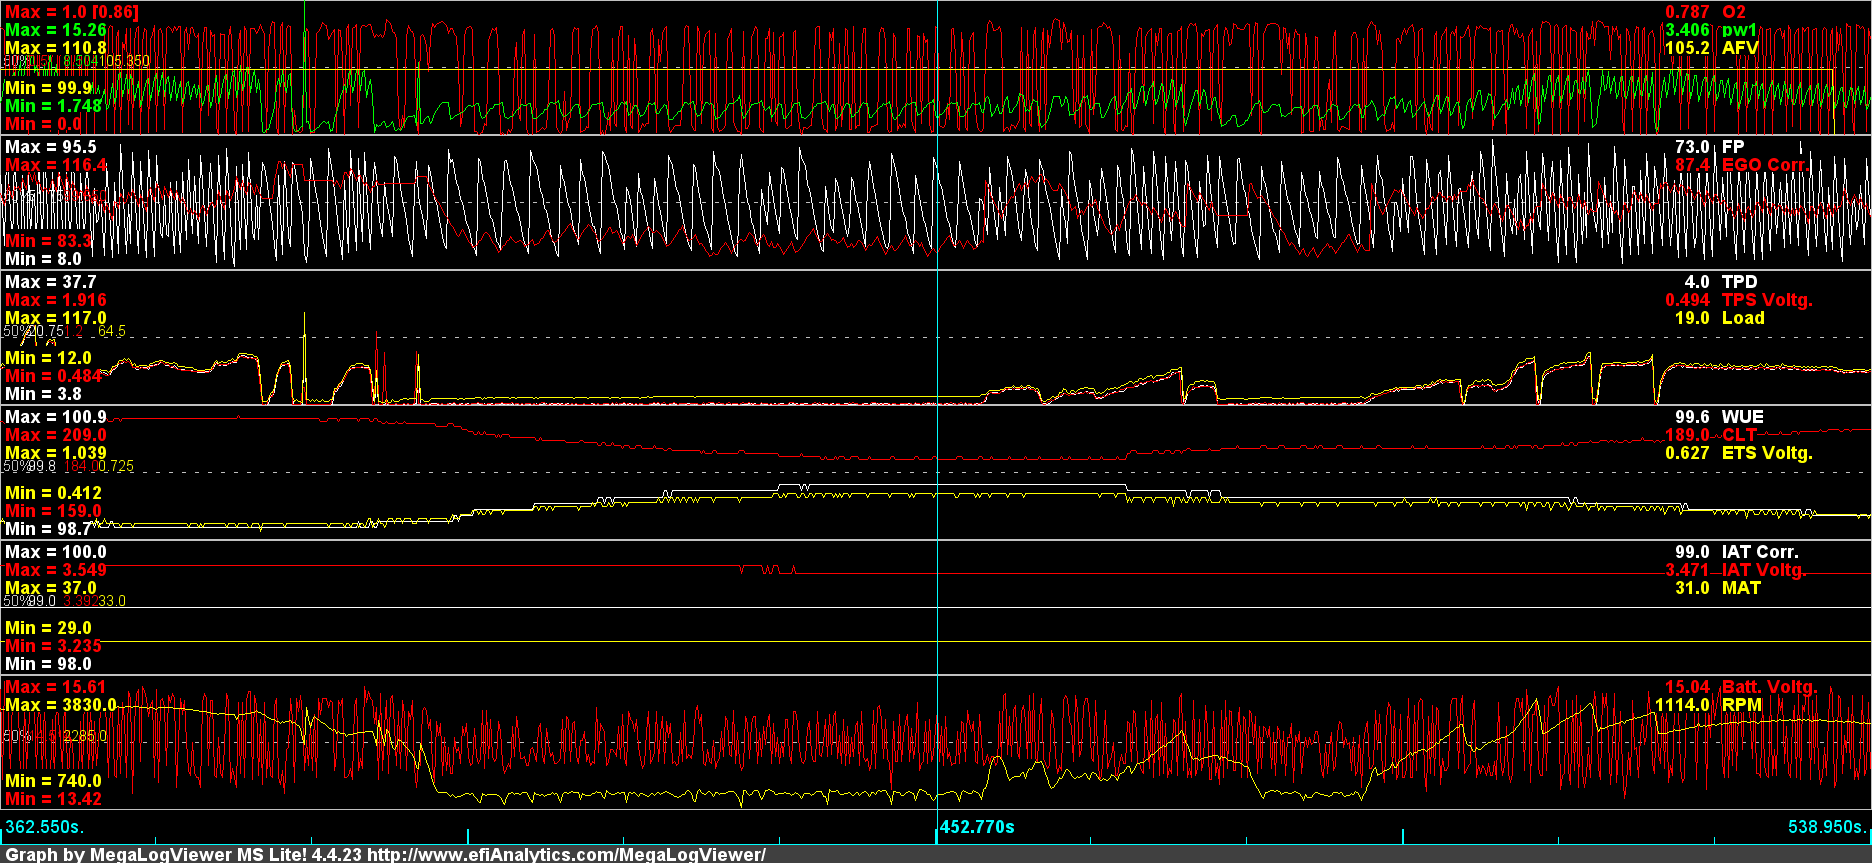The image size is (1872, 863).
Task: Click the 'Max = 116.4' readout
Action: (x=55, y=165)
